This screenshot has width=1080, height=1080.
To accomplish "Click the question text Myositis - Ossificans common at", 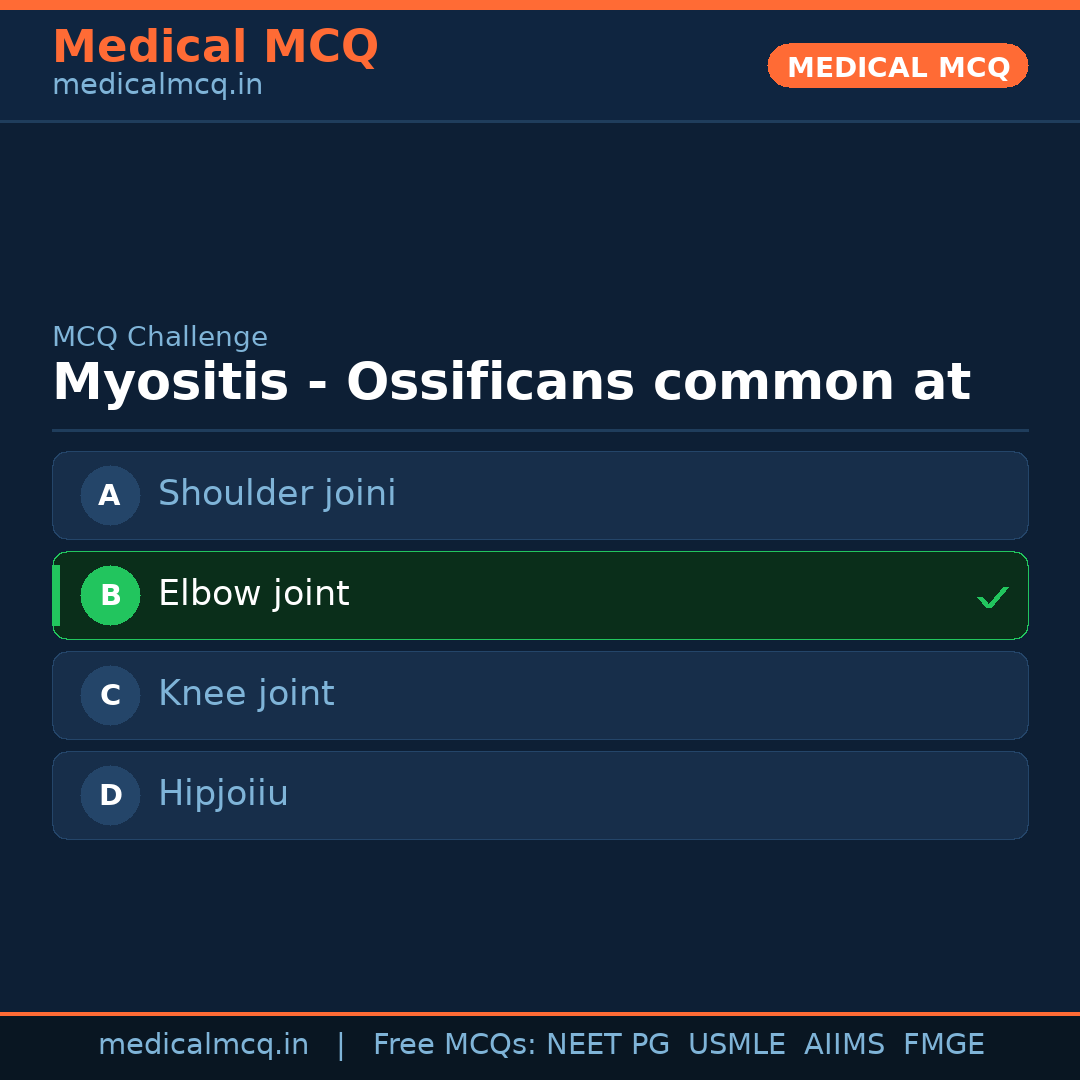I will (511, 381).
